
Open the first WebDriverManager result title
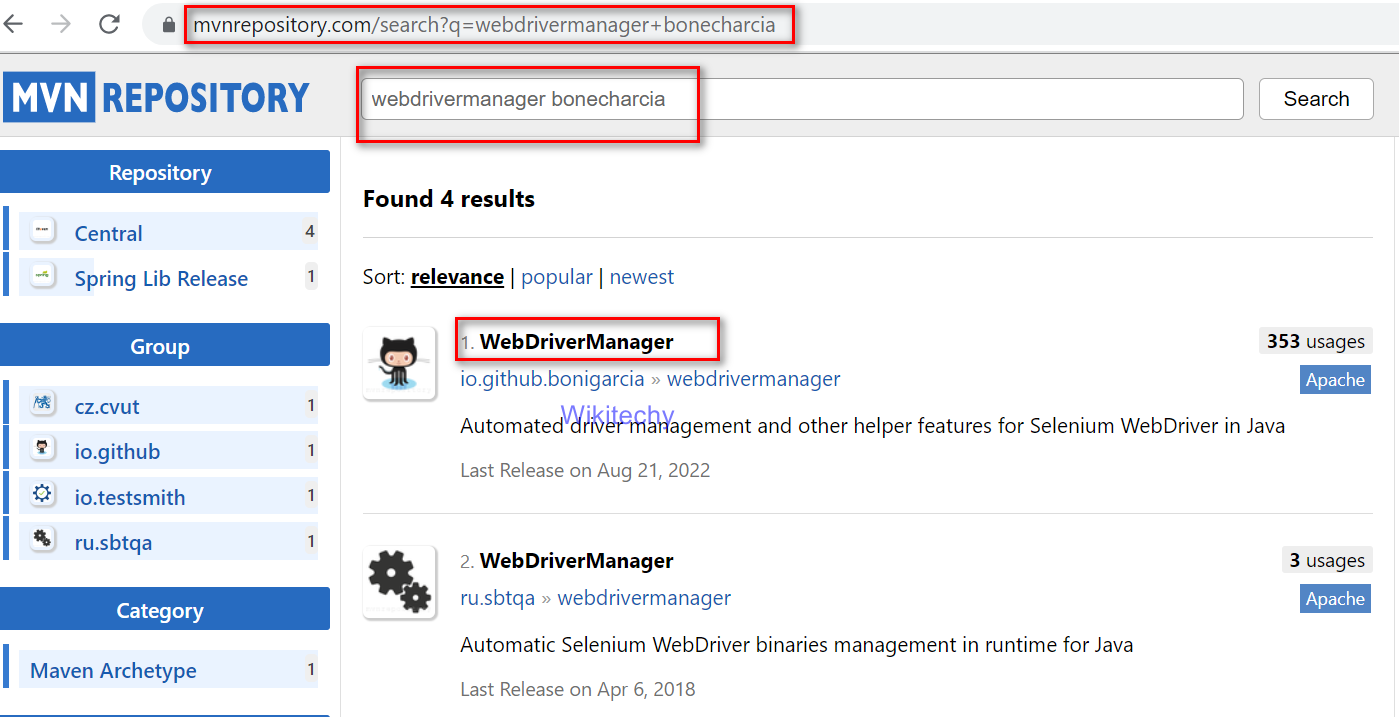pos(577,342)
